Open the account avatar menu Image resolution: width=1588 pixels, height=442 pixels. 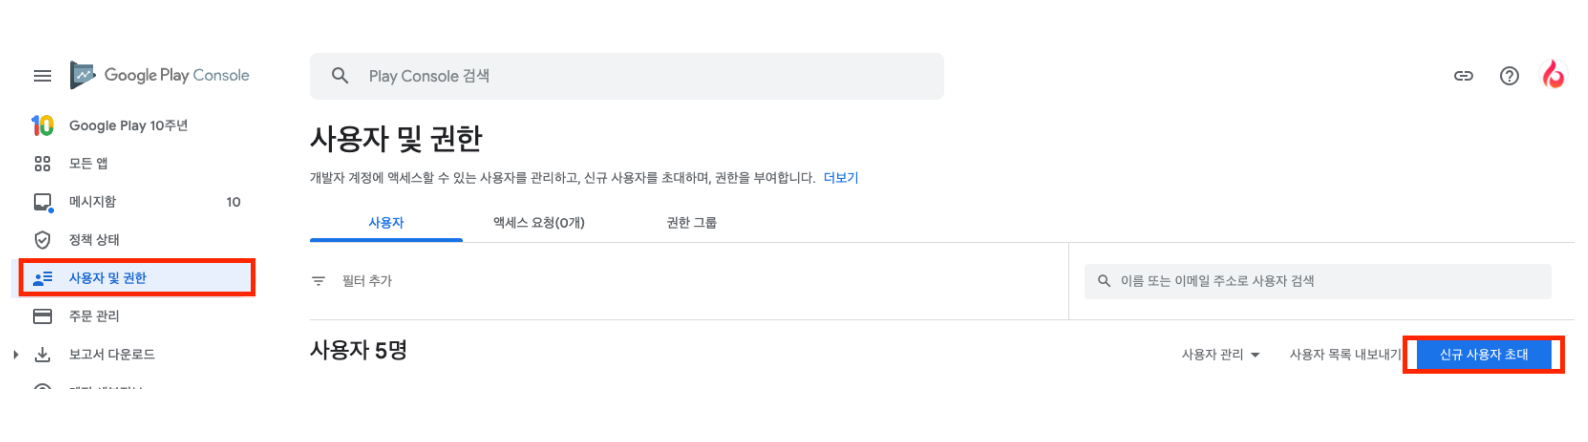(x=1553, y=75)
